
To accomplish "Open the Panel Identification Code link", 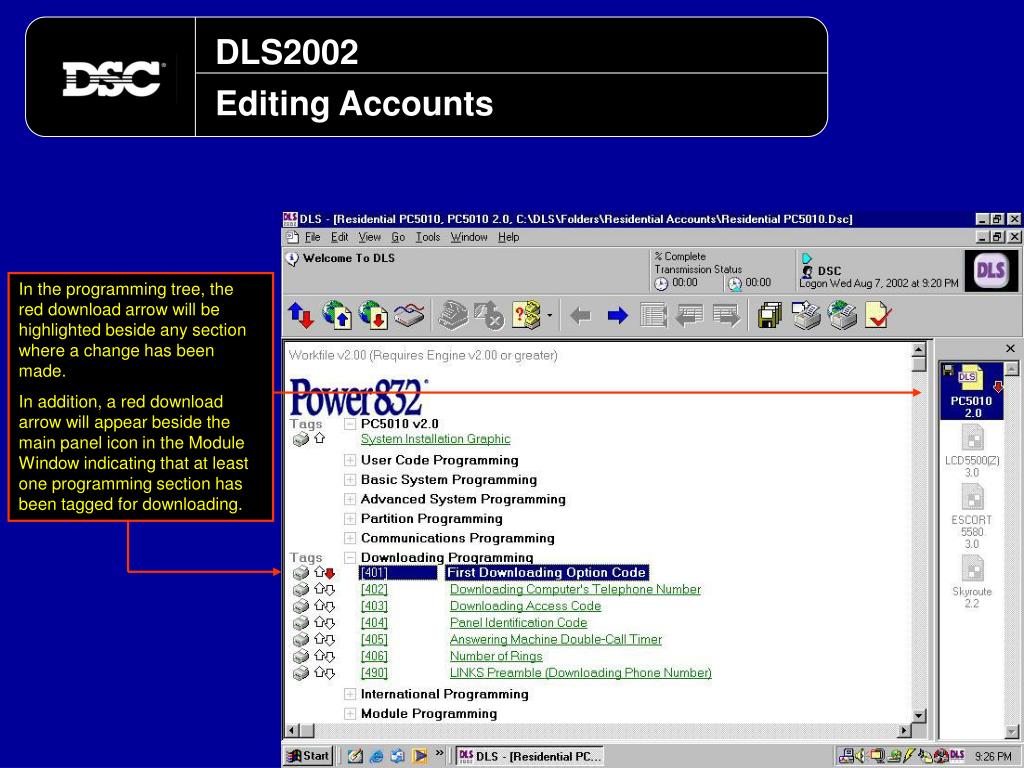I will 519,622.
